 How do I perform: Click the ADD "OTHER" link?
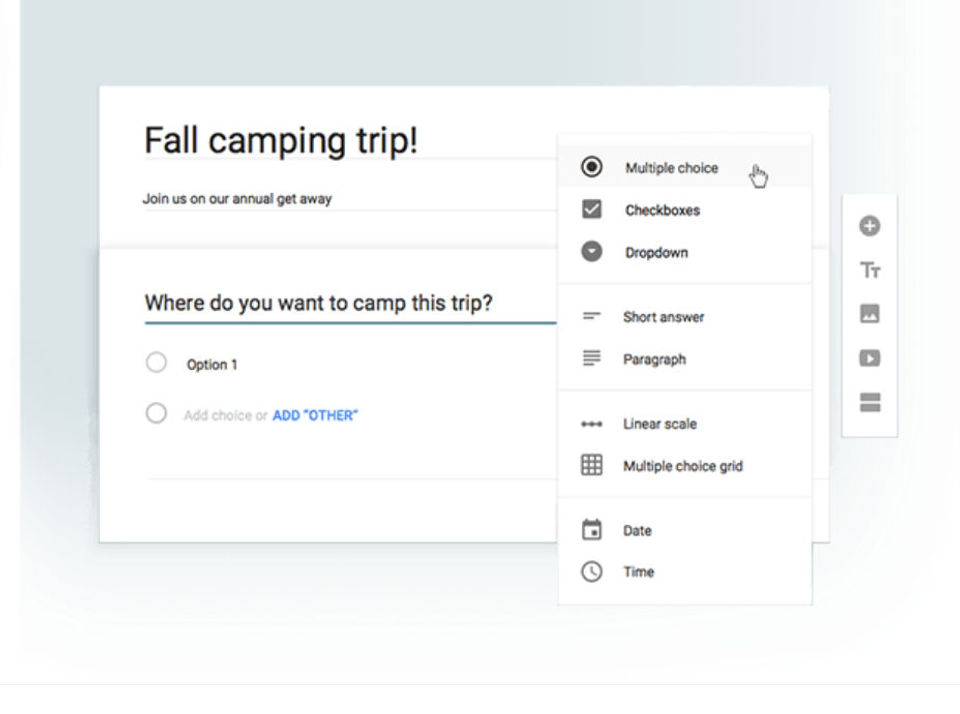[x=315, y=415]
